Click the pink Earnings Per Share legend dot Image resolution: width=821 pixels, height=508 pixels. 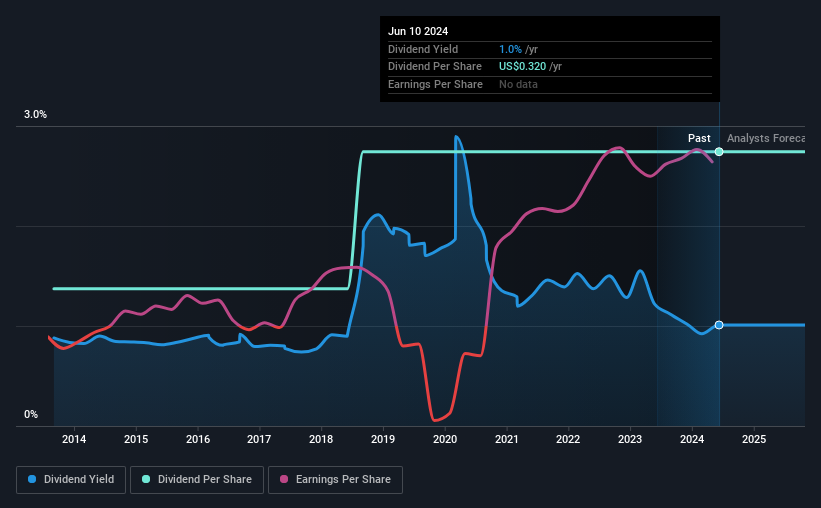click(x=284, y=479)
